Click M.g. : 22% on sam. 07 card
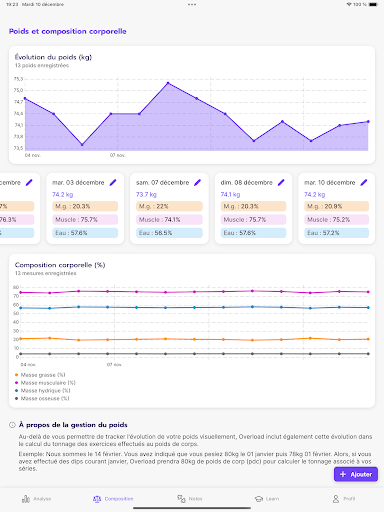The width and height of the screenshot is (384, 512). [169, 206]
